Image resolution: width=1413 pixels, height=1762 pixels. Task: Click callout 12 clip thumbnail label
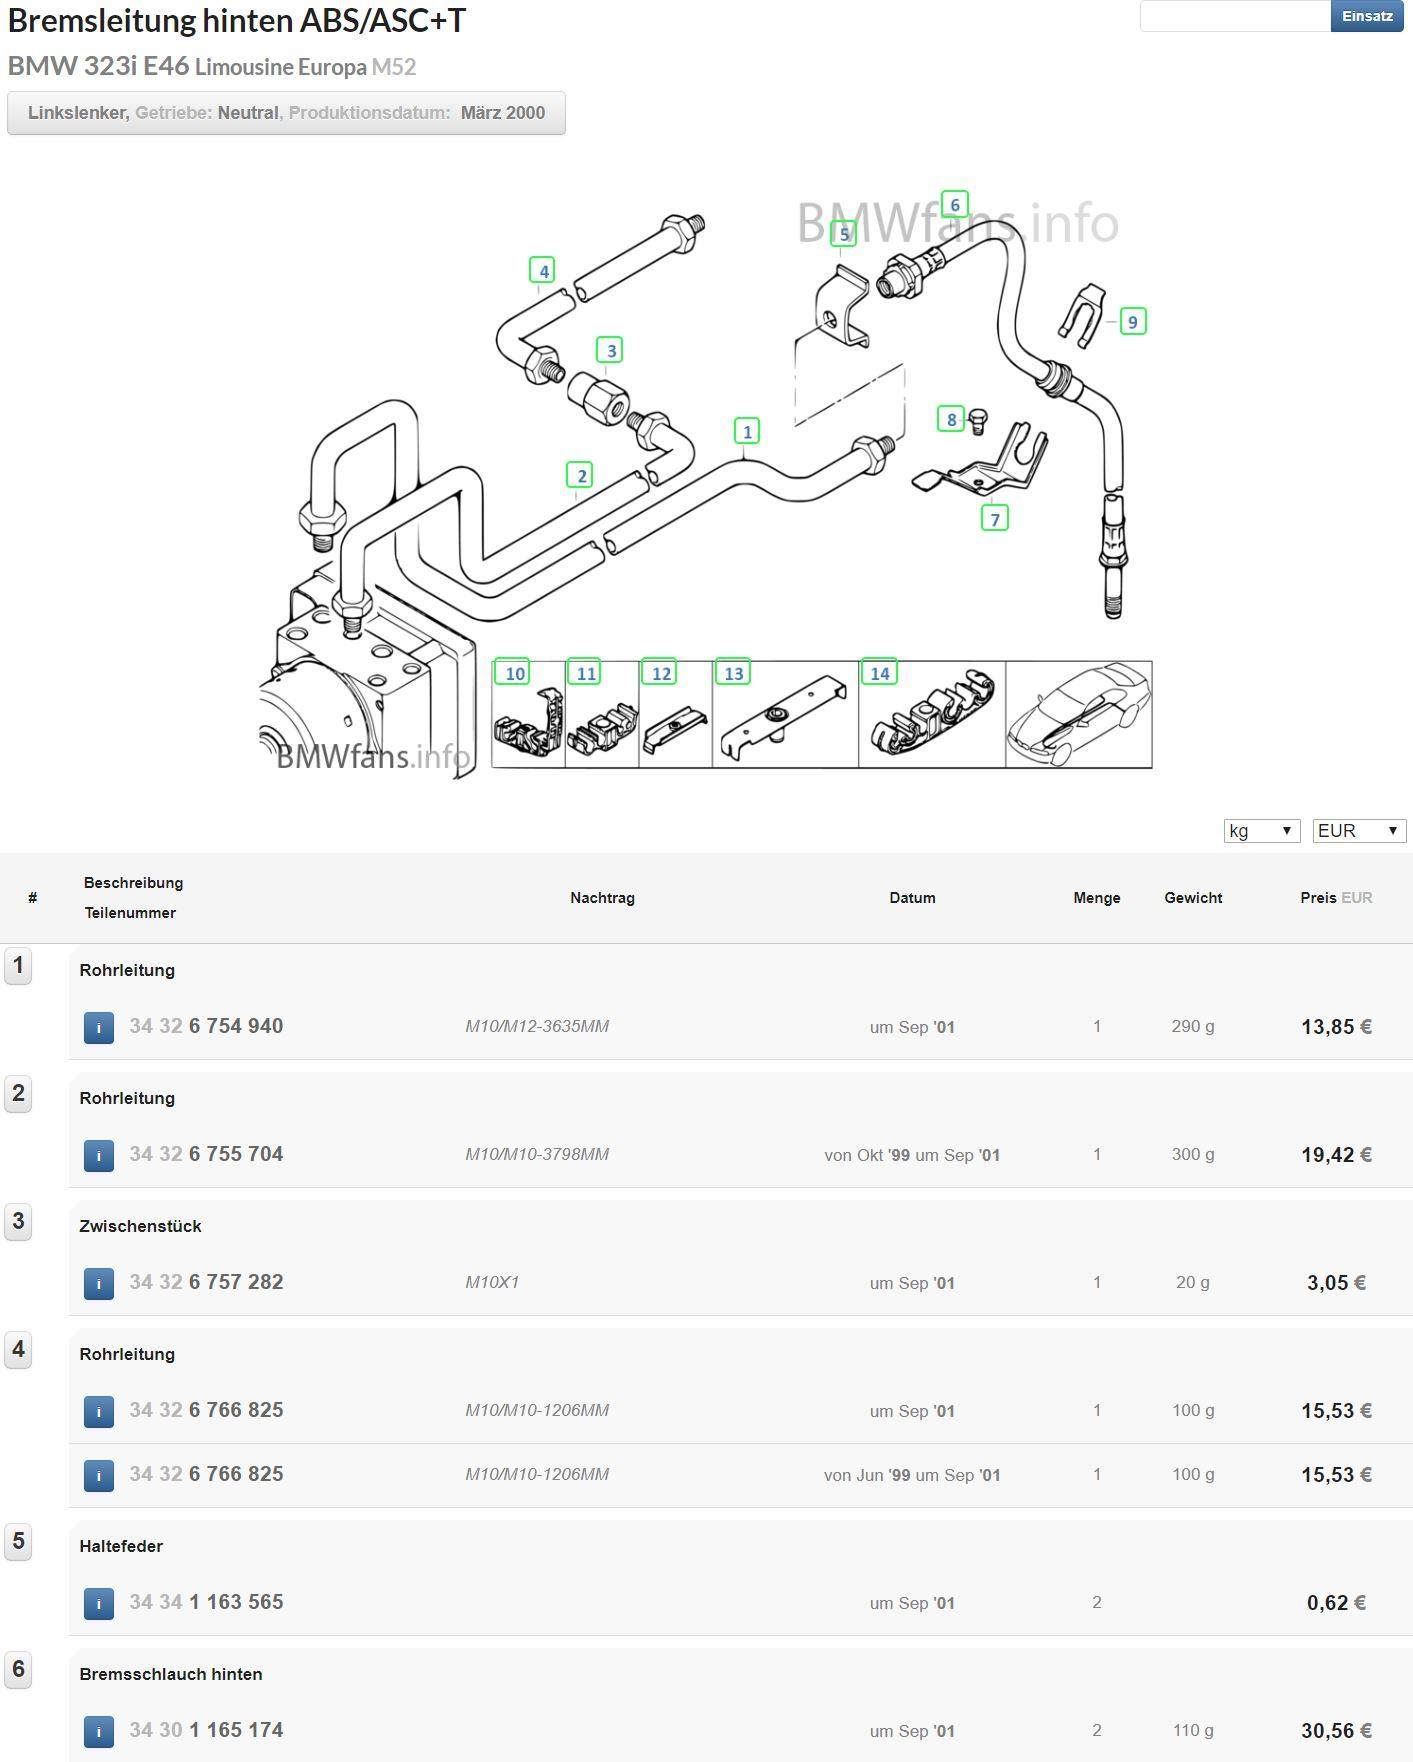coord(660,673)
